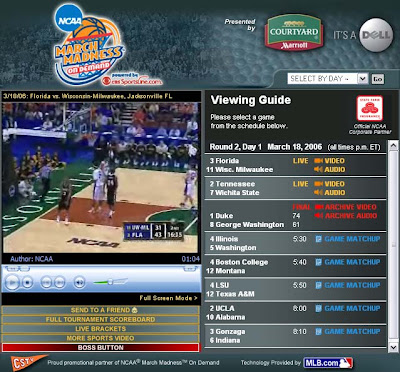Click the Go button next to day selector
The image size is (400, 372).
pos(378,79)
